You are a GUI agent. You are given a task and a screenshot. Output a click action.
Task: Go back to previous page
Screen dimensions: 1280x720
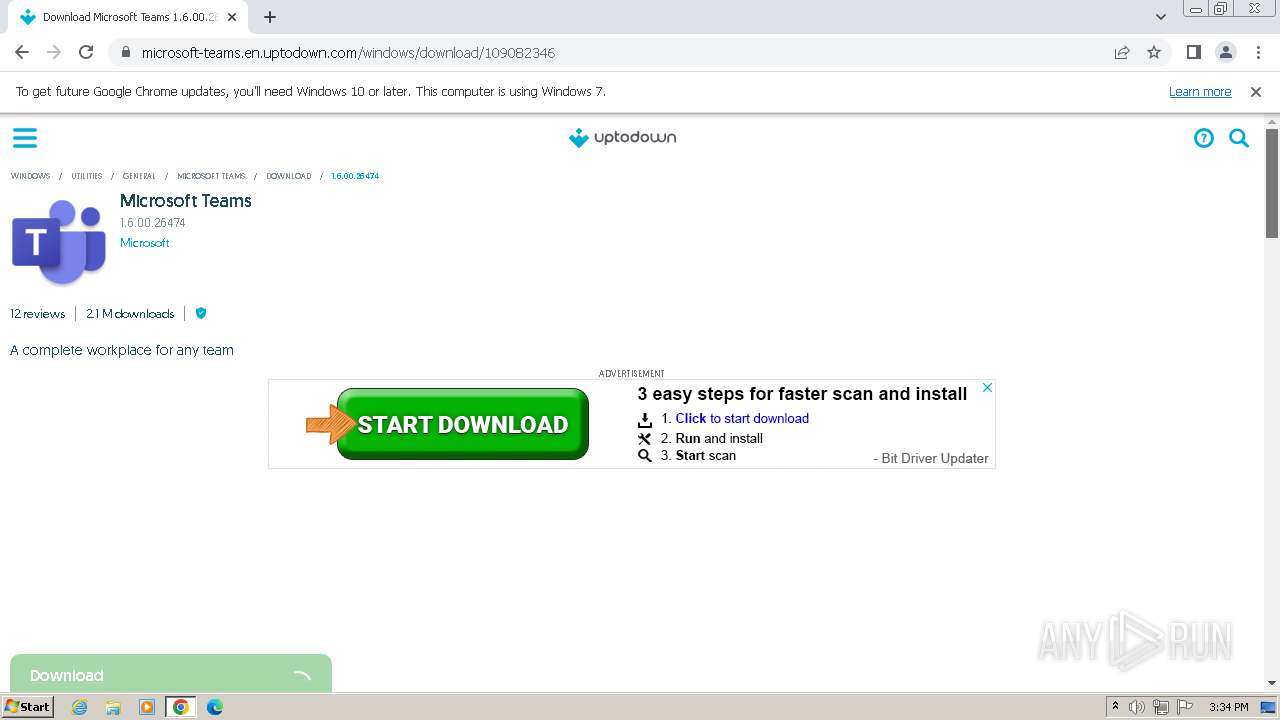coord(22,52)
